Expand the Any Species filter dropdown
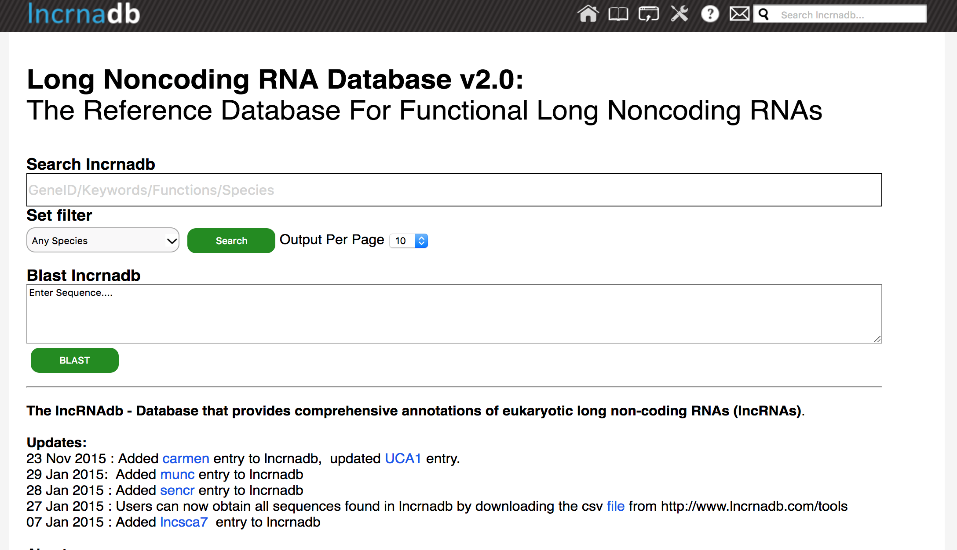 (x=103, y=241)
